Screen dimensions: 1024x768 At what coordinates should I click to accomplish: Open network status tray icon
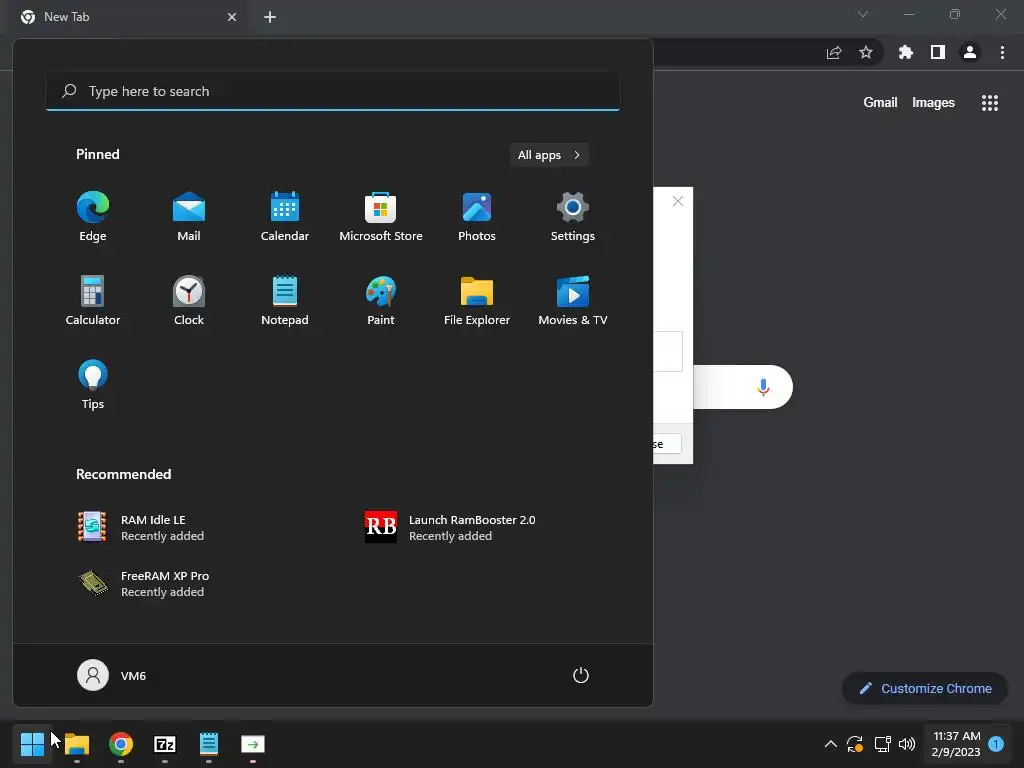tap(882, 744)
